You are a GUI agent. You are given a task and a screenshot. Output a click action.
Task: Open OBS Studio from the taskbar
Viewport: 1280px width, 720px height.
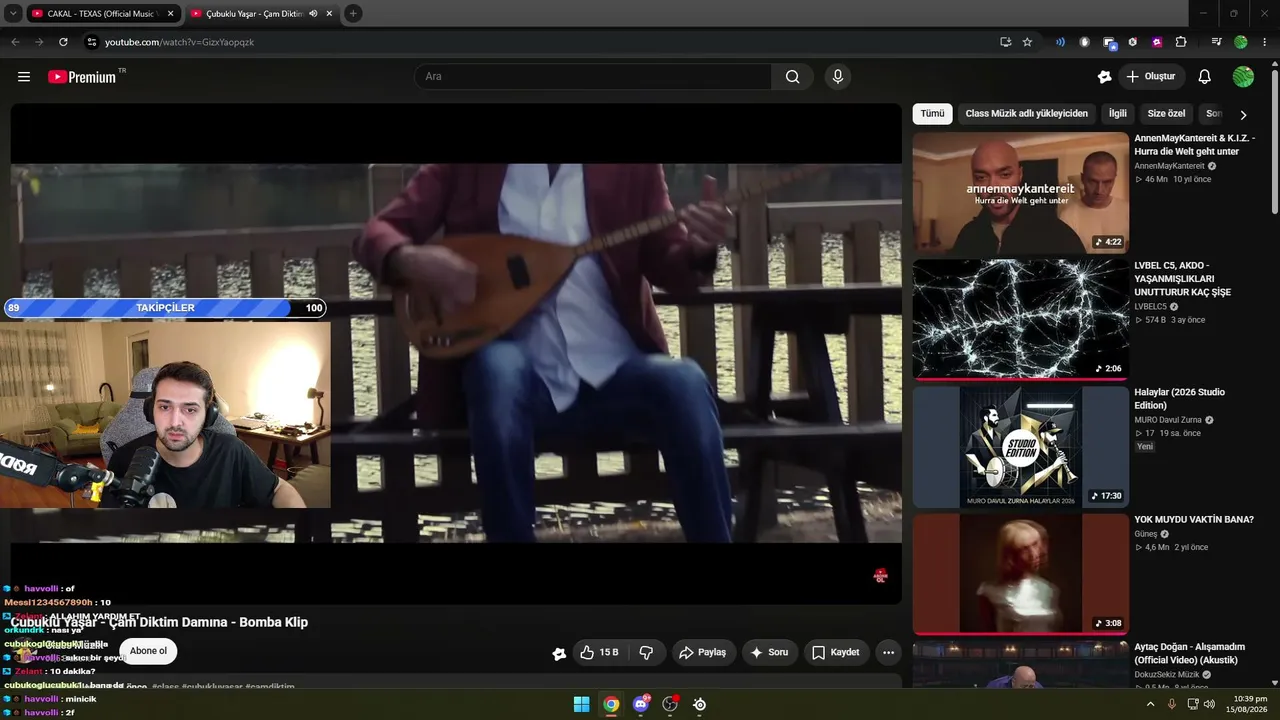[x=670, y=704]
